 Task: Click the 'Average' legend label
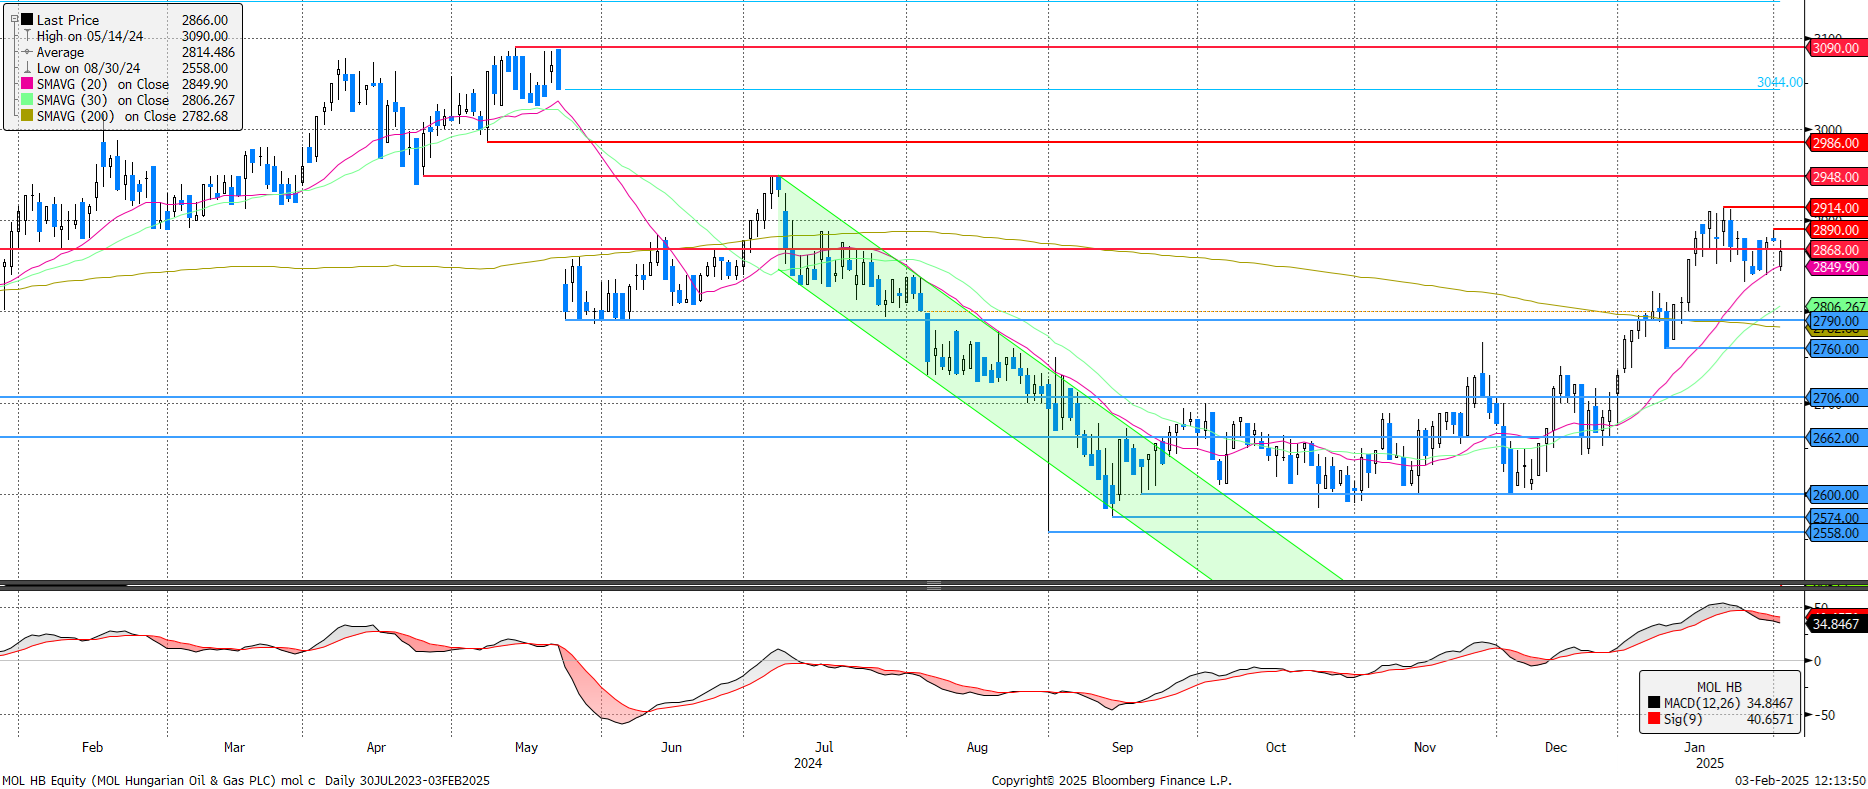point(60,52)
